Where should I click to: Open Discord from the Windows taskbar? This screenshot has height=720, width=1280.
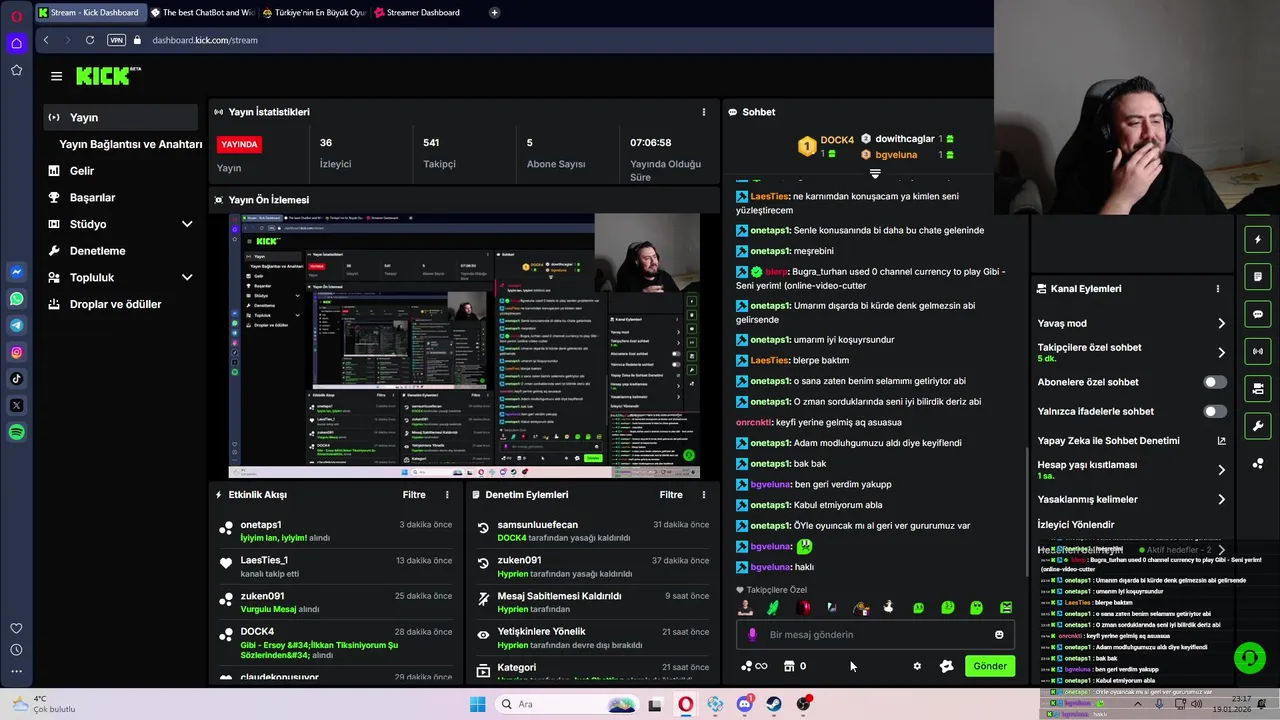pos(744,704)
